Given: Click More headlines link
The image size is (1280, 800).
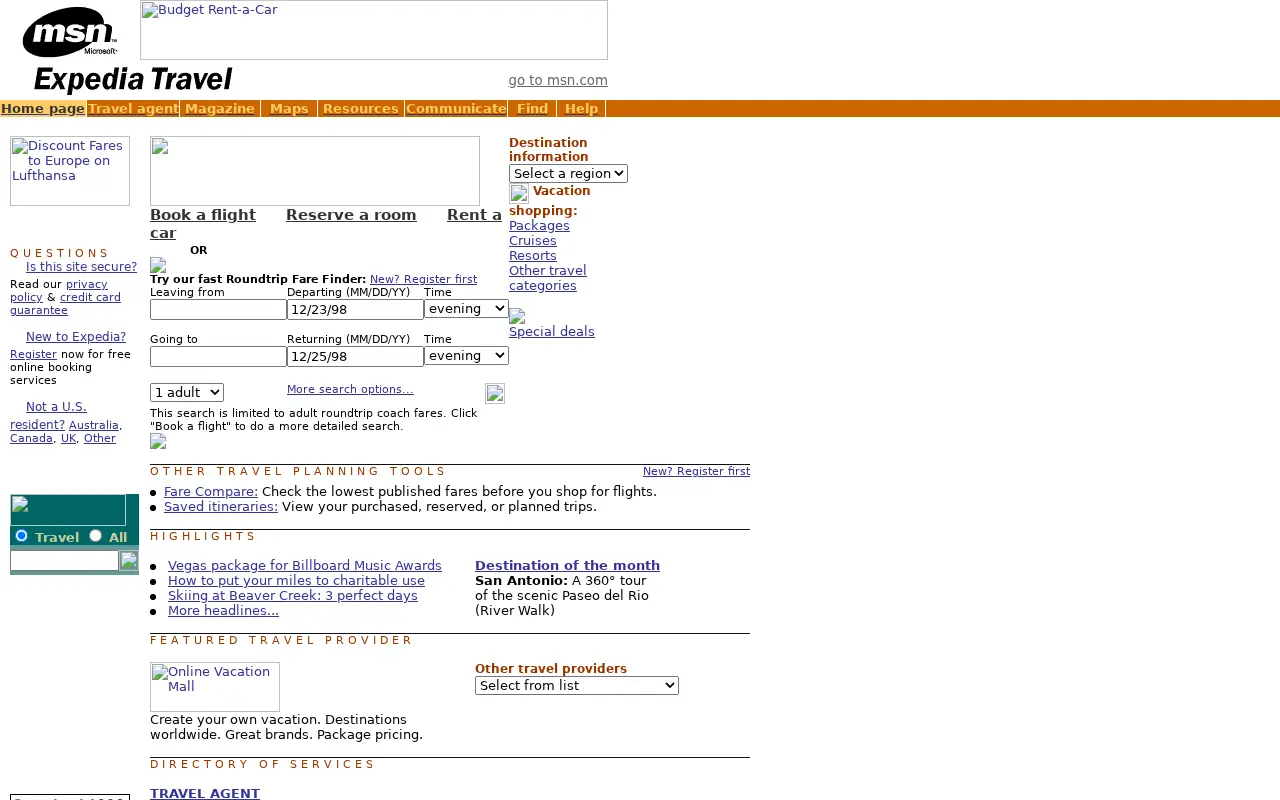Looking at the screenshot, I should (x=223, y=611).
